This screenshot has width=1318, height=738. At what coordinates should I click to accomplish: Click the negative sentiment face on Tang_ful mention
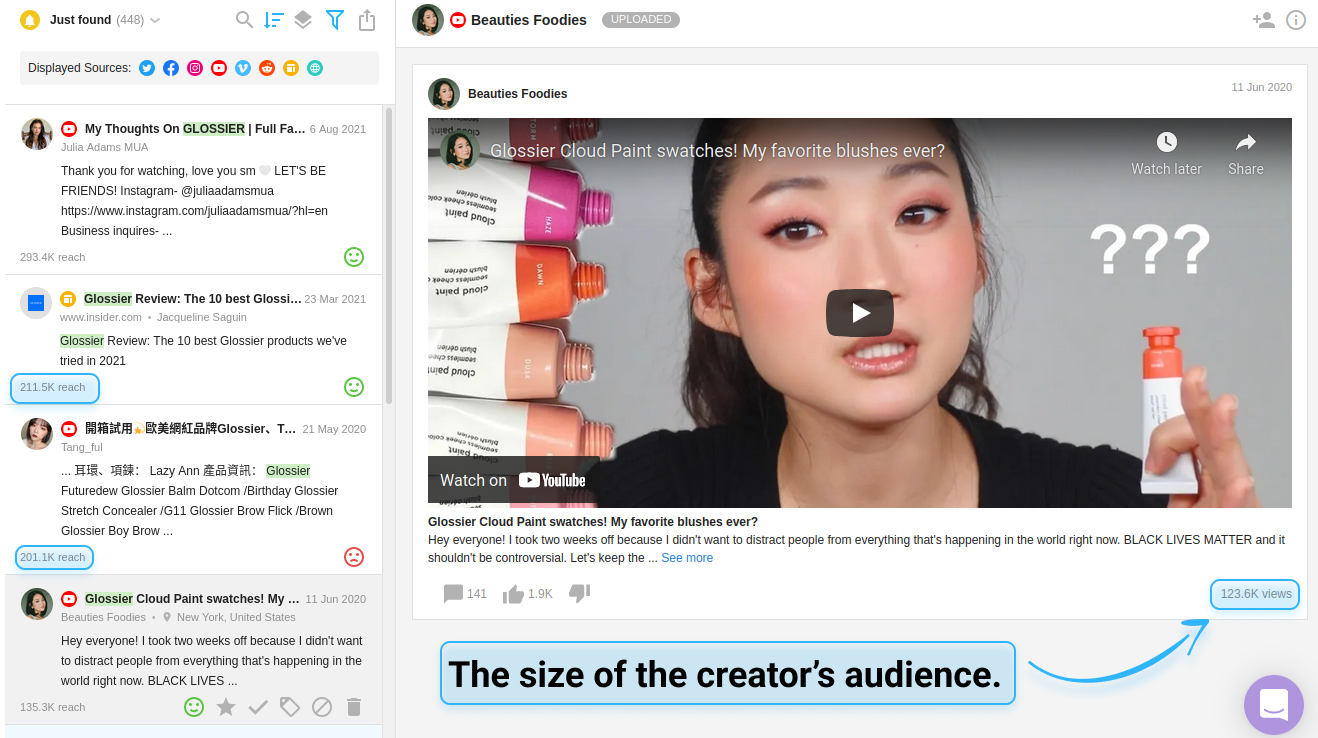pyautogui.click(x=354, y=557)
